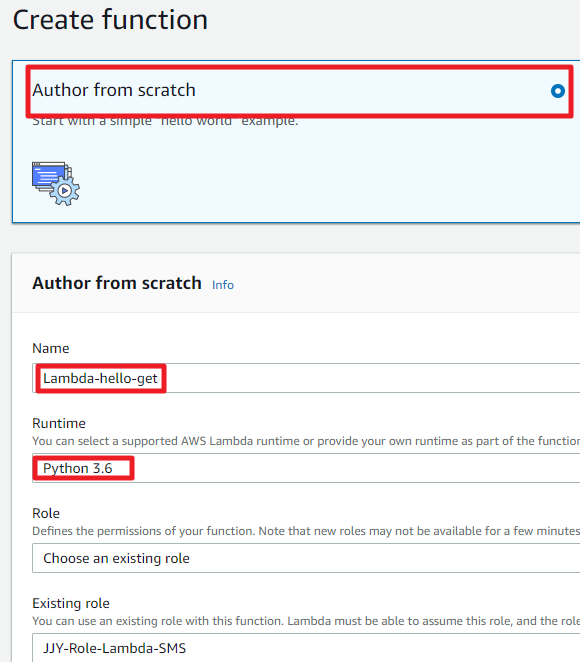
Task: Click the Existing role field label
Action: (x=71, y=603)
